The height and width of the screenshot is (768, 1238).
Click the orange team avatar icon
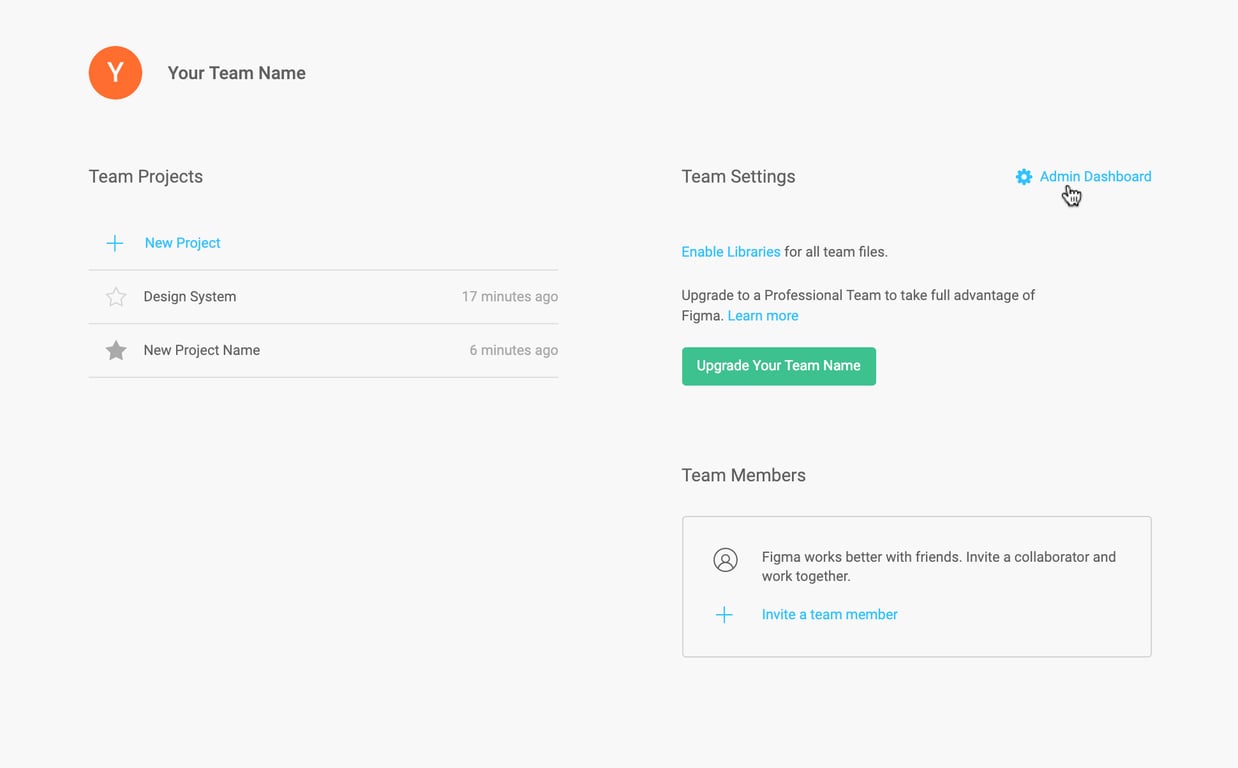pos(115,73)
